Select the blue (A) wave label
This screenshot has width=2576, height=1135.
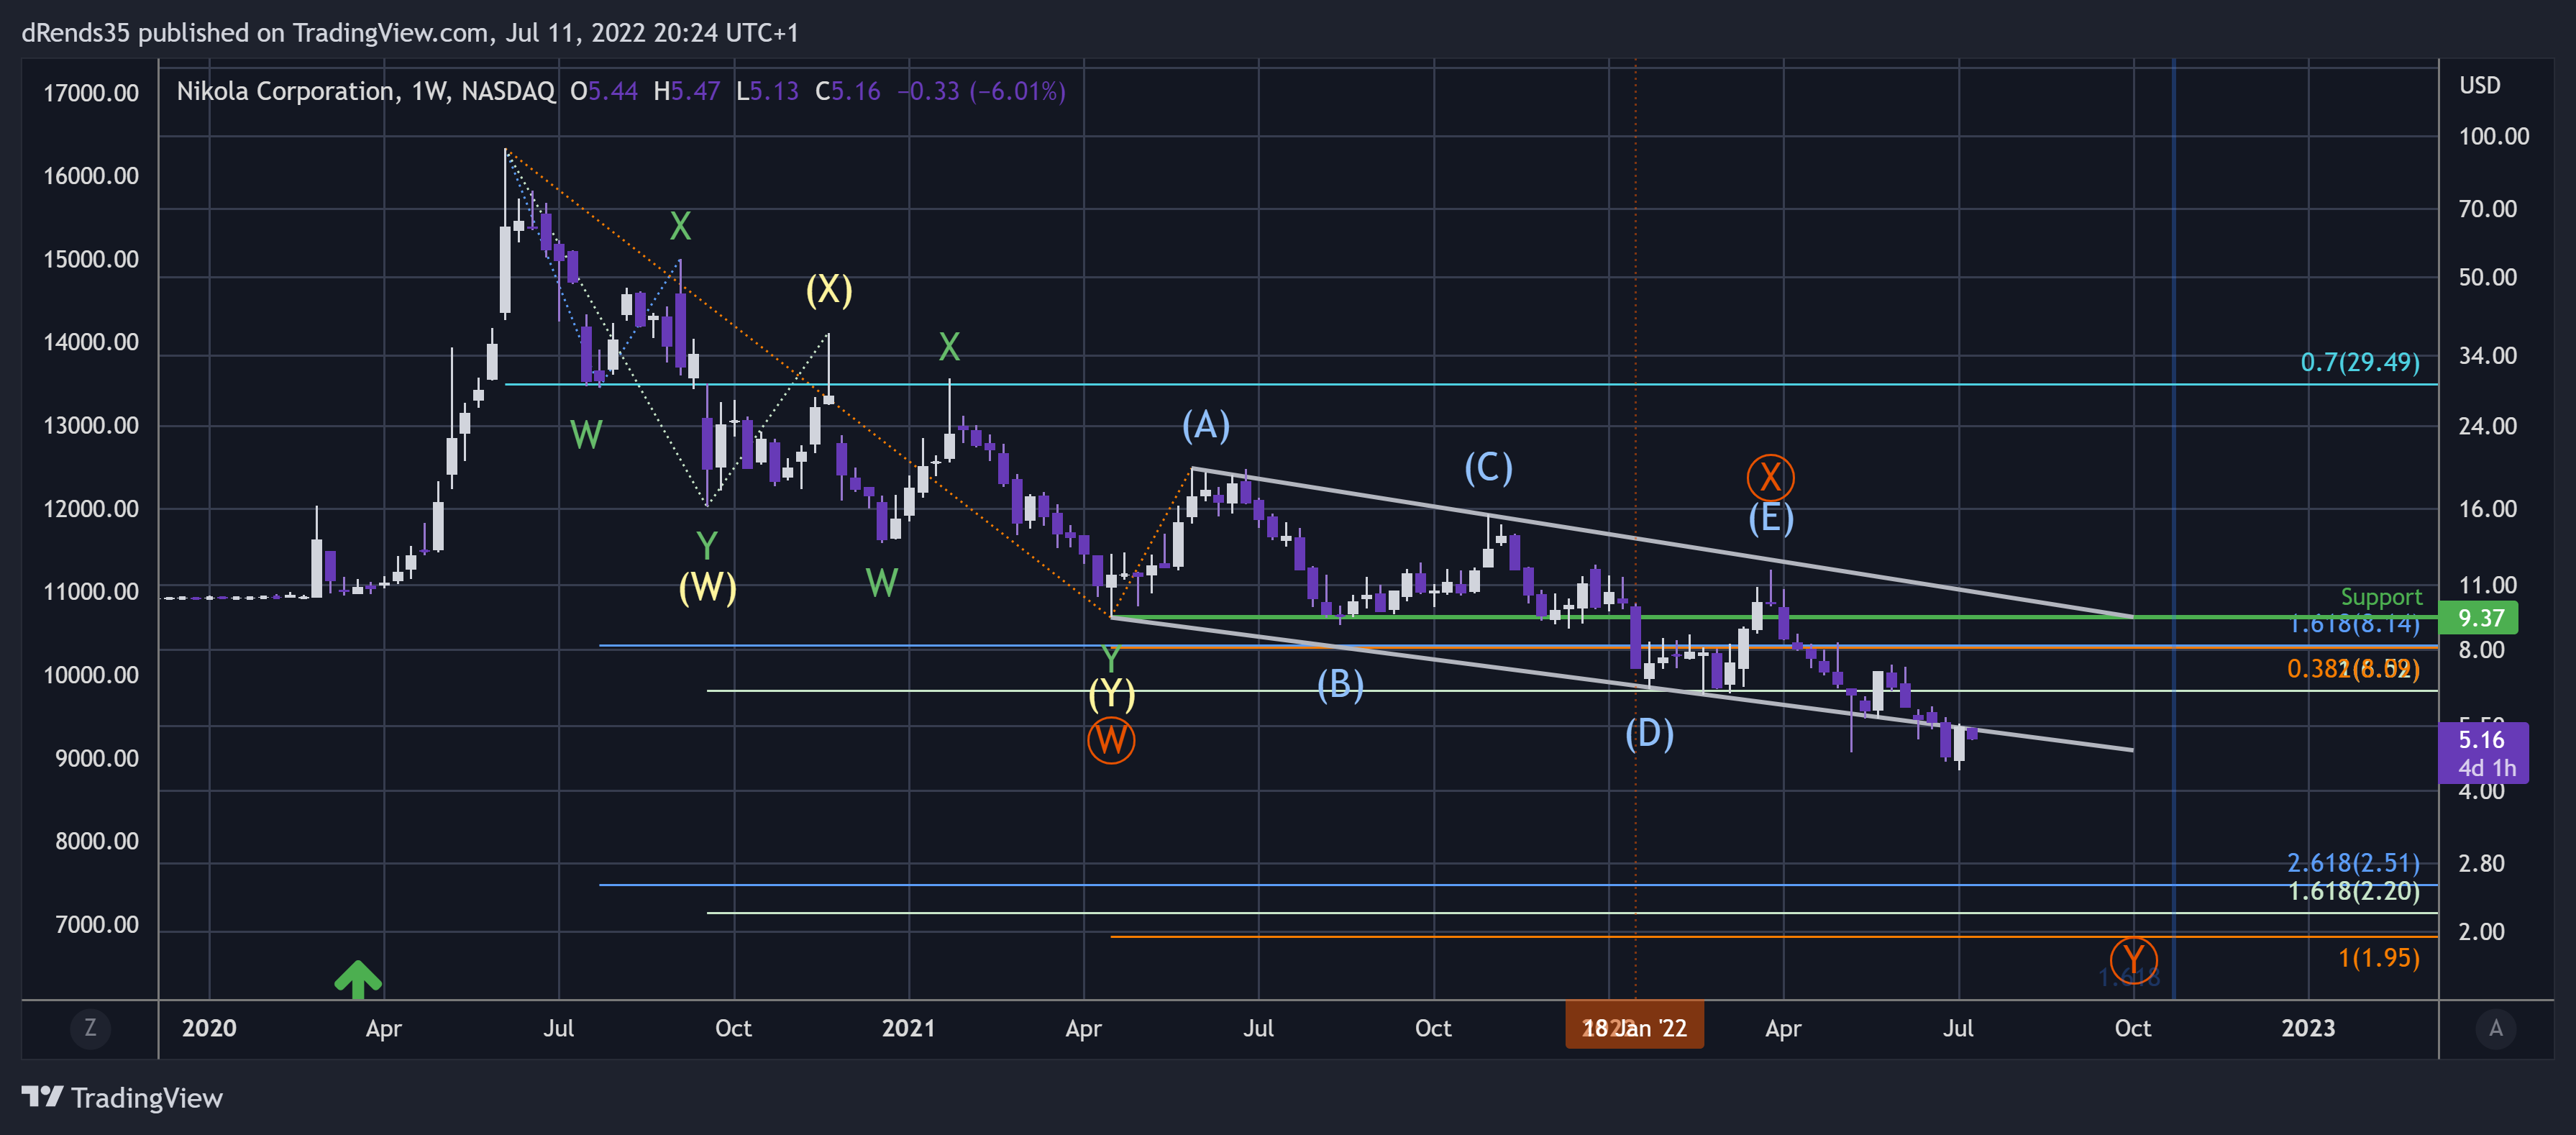click(x=1205, y=426)
